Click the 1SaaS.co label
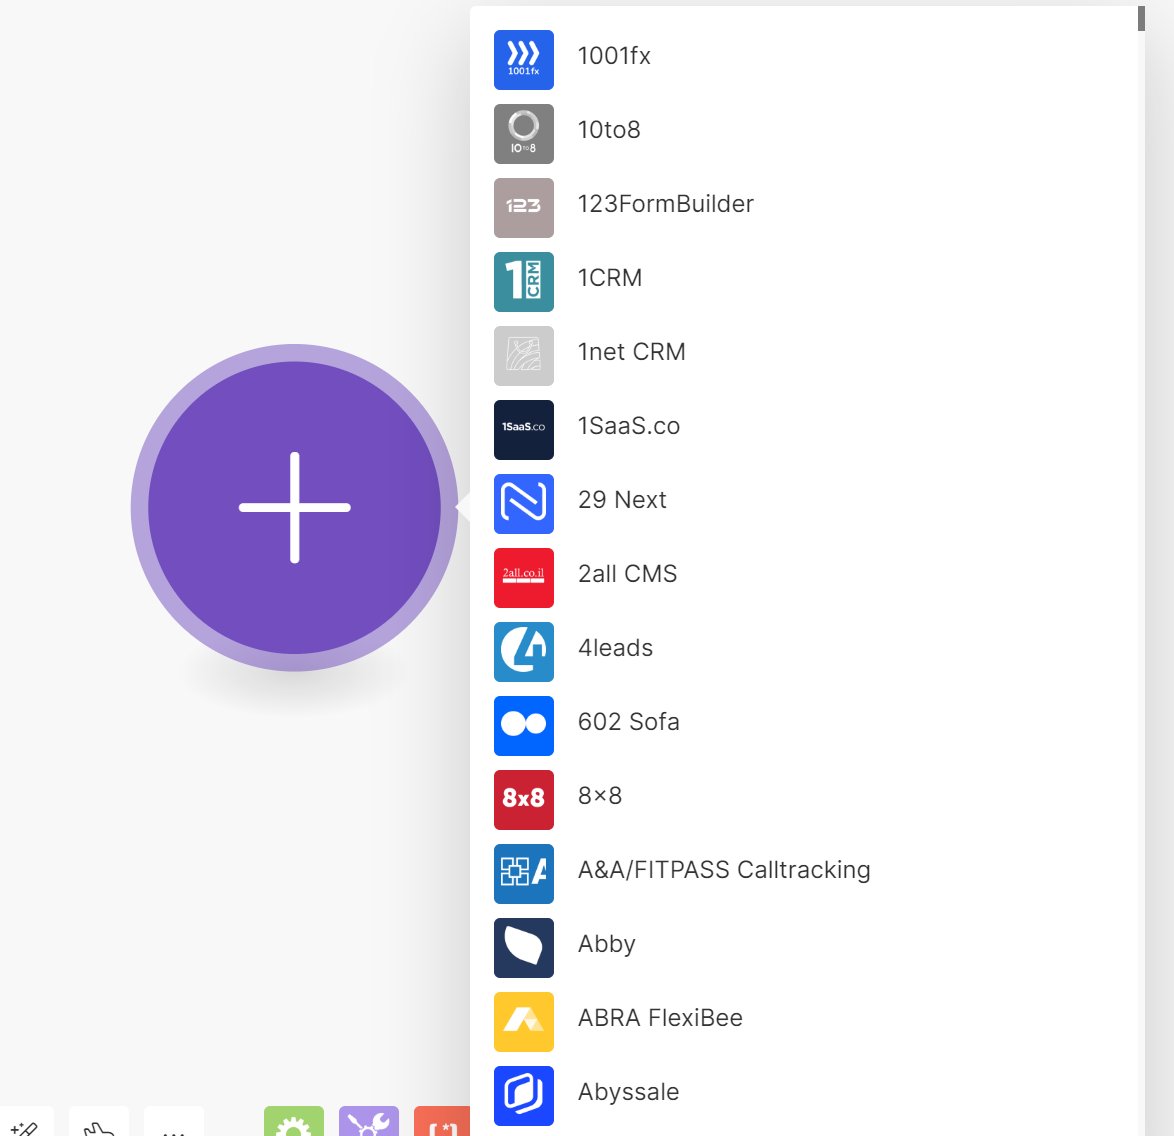The image size is (1174, 1136). [x=628, y=427]
